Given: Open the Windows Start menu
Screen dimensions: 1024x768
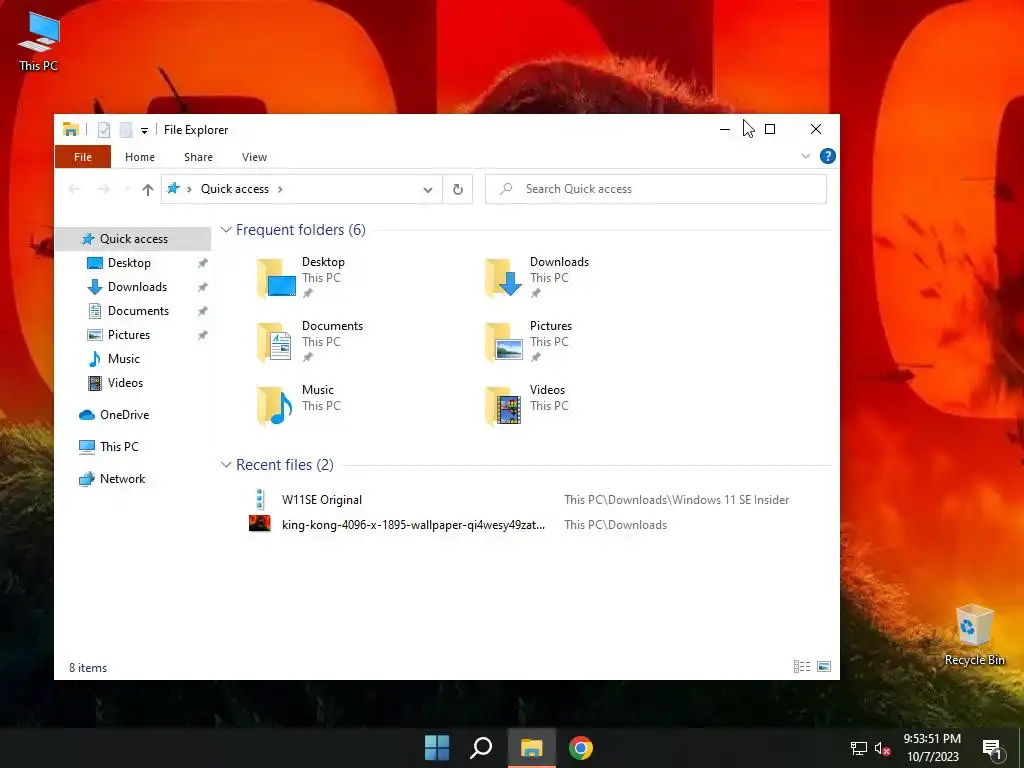Looking at the screenshot, I should click(x=437, y=748).
